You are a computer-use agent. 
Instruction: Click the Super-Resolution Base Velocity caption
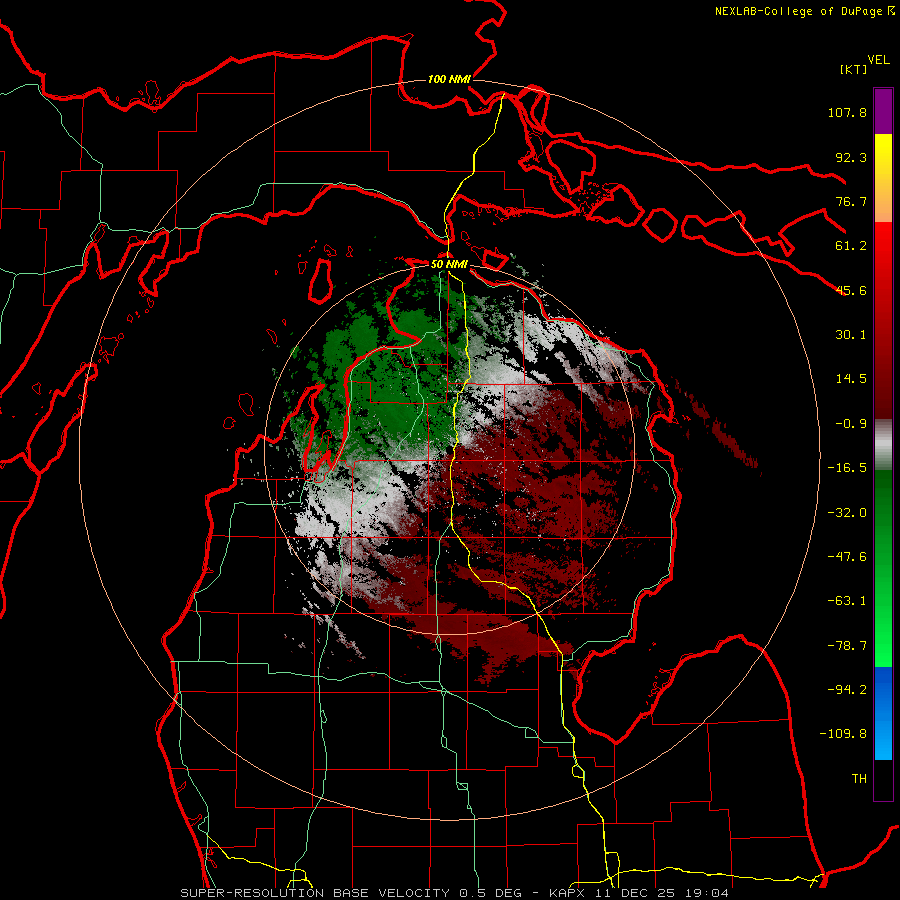tap(455, 893)
